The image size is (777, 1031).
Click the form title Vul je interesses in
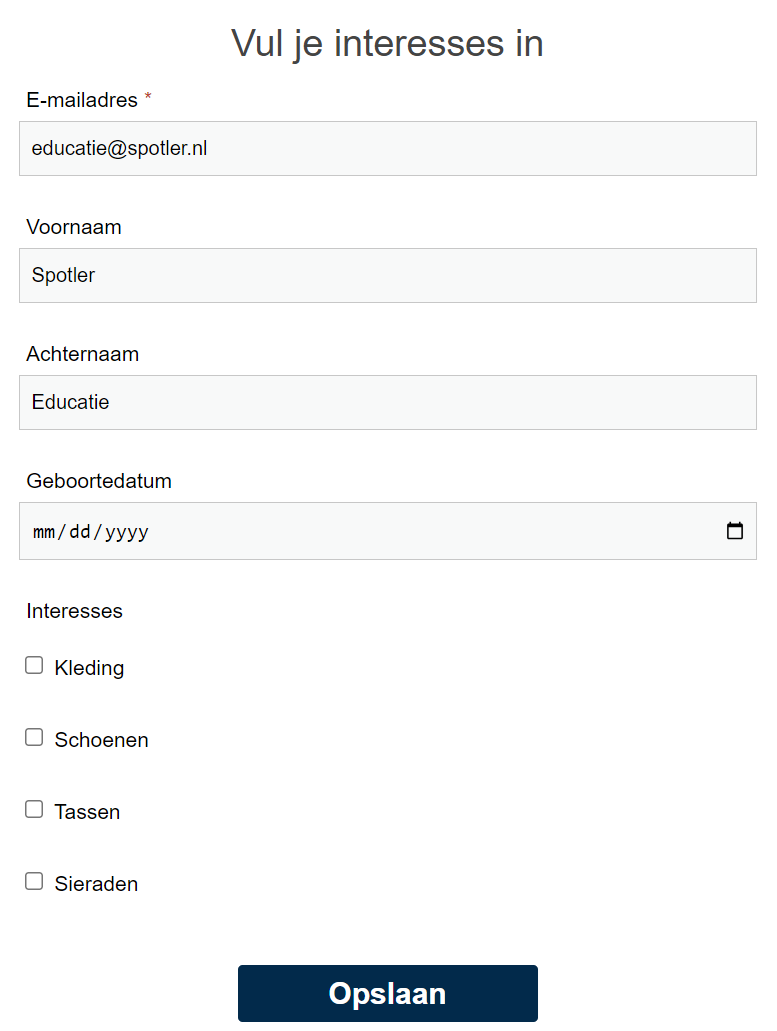388,43
